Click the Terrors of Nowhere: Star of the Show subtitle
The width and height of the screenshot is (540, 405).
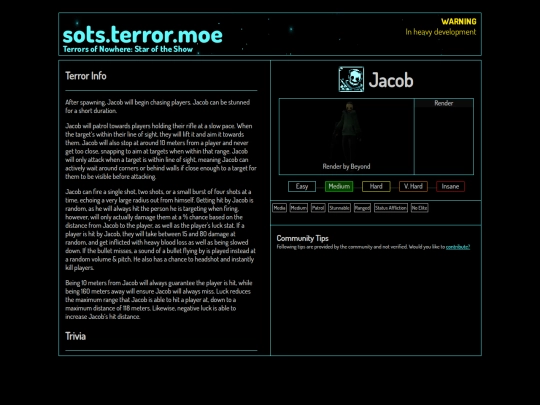128,49
